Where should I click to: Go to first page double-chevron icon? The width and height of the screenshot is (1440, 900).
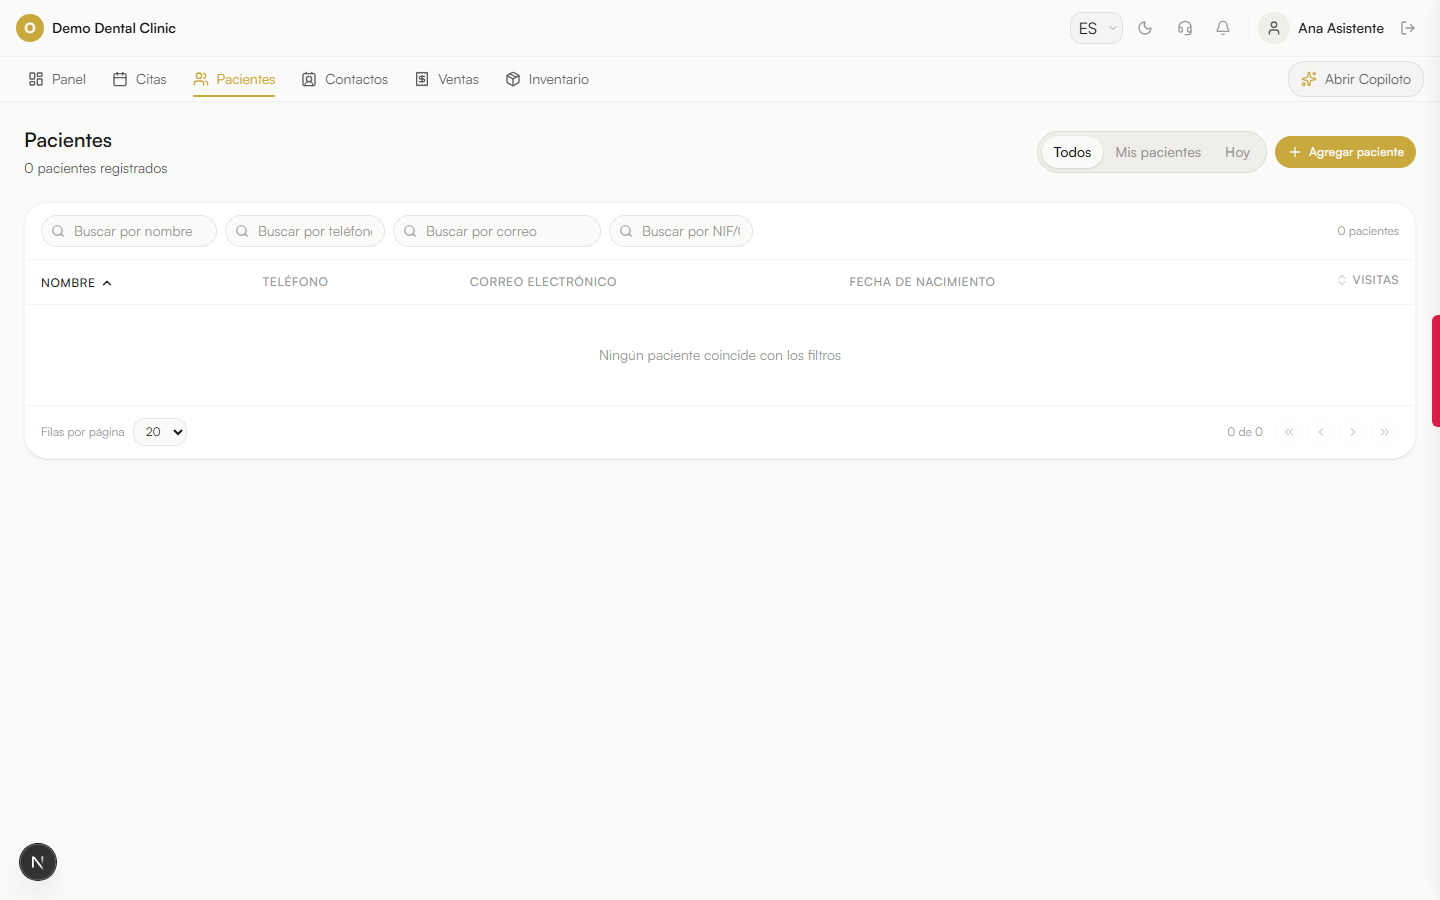coord(1289,432)
